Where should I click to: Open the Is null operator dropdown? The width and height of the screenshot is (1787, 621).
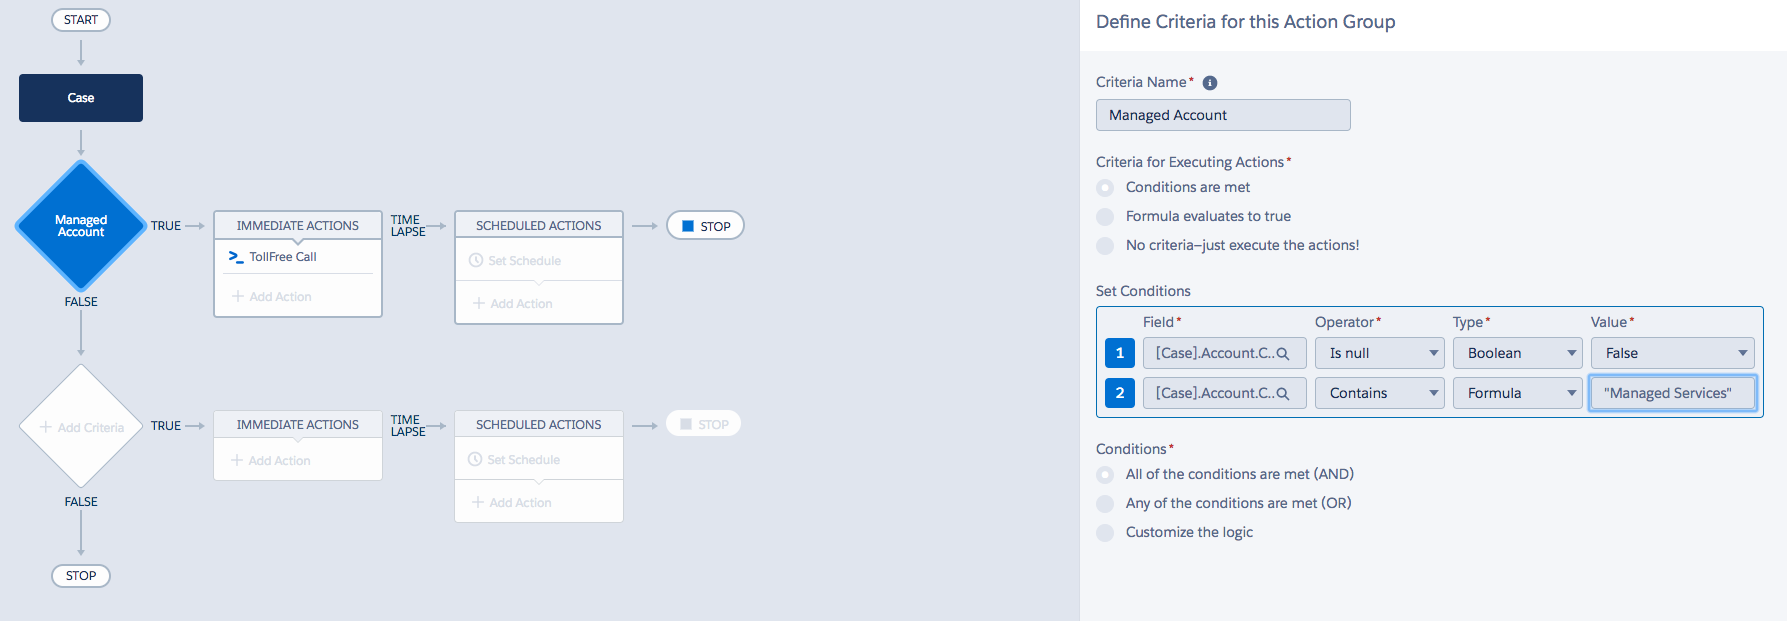tap(1379, 353)
